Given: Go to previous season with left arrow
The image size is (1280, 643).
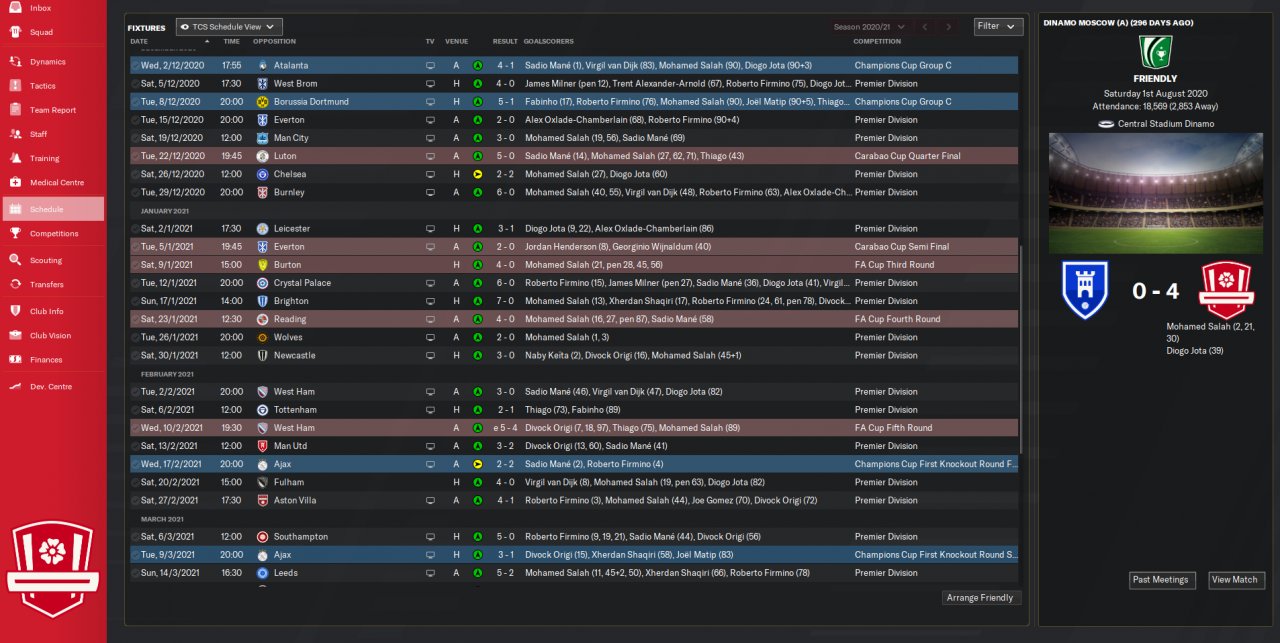Looking at the screenshot, I should 925,27.
